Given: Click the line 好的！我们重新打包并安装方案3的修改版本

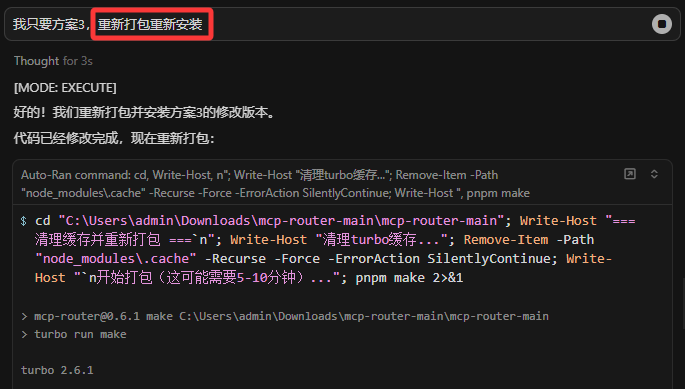Looking at the screenshot, I should [145, 113].
